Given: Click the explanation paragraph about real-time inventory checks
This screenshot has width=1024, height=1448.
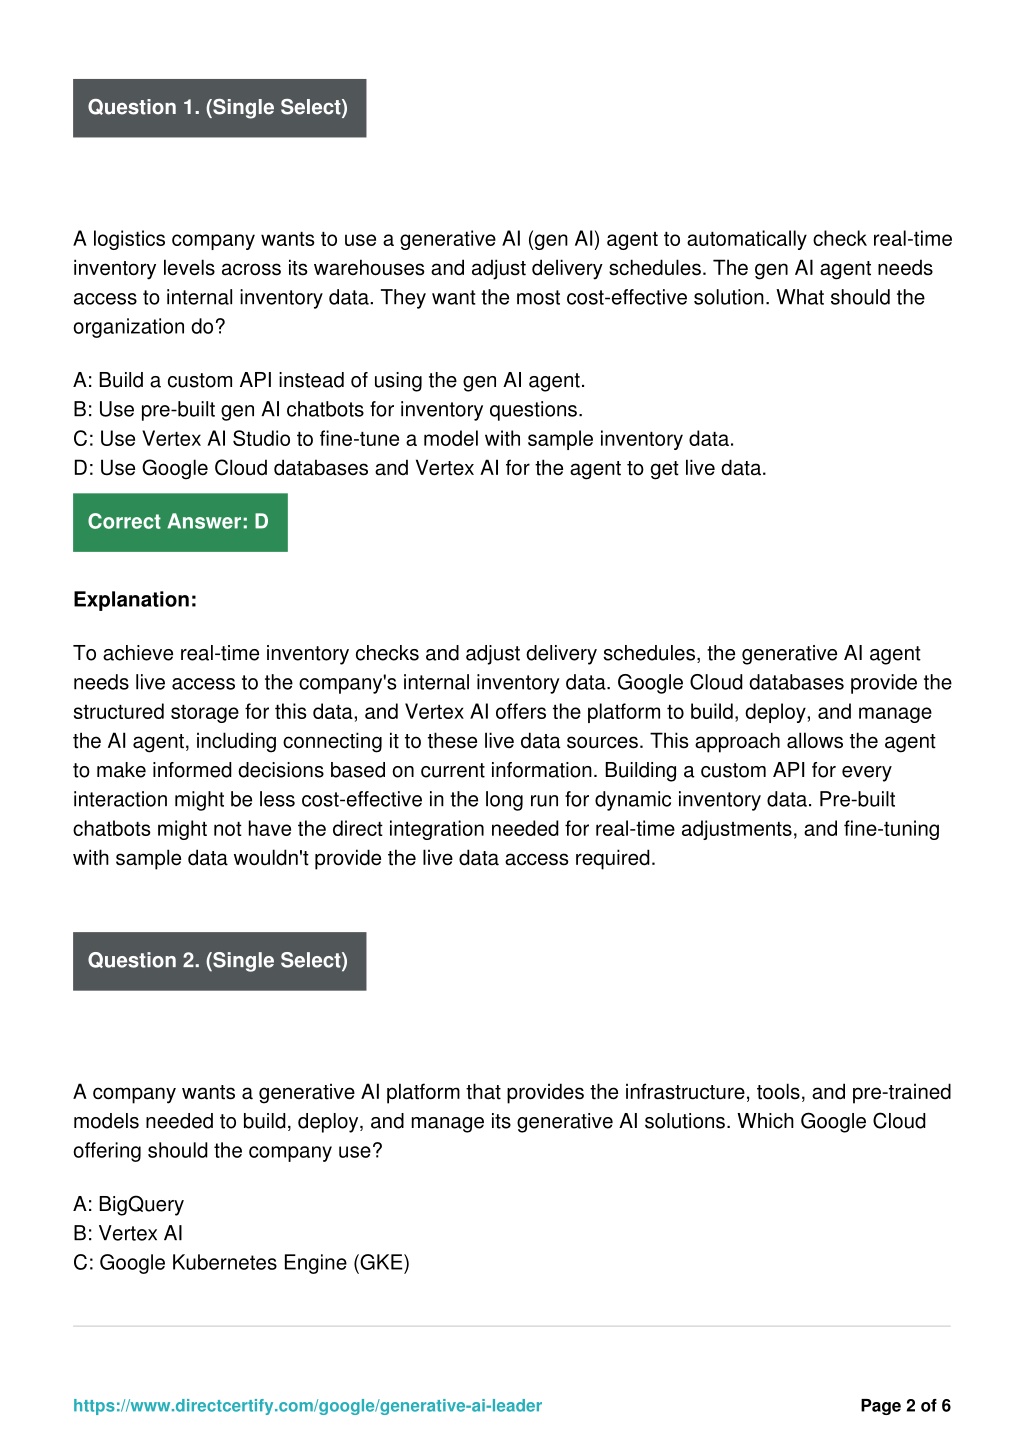Looking at the screenshot, I should [512, 755].
